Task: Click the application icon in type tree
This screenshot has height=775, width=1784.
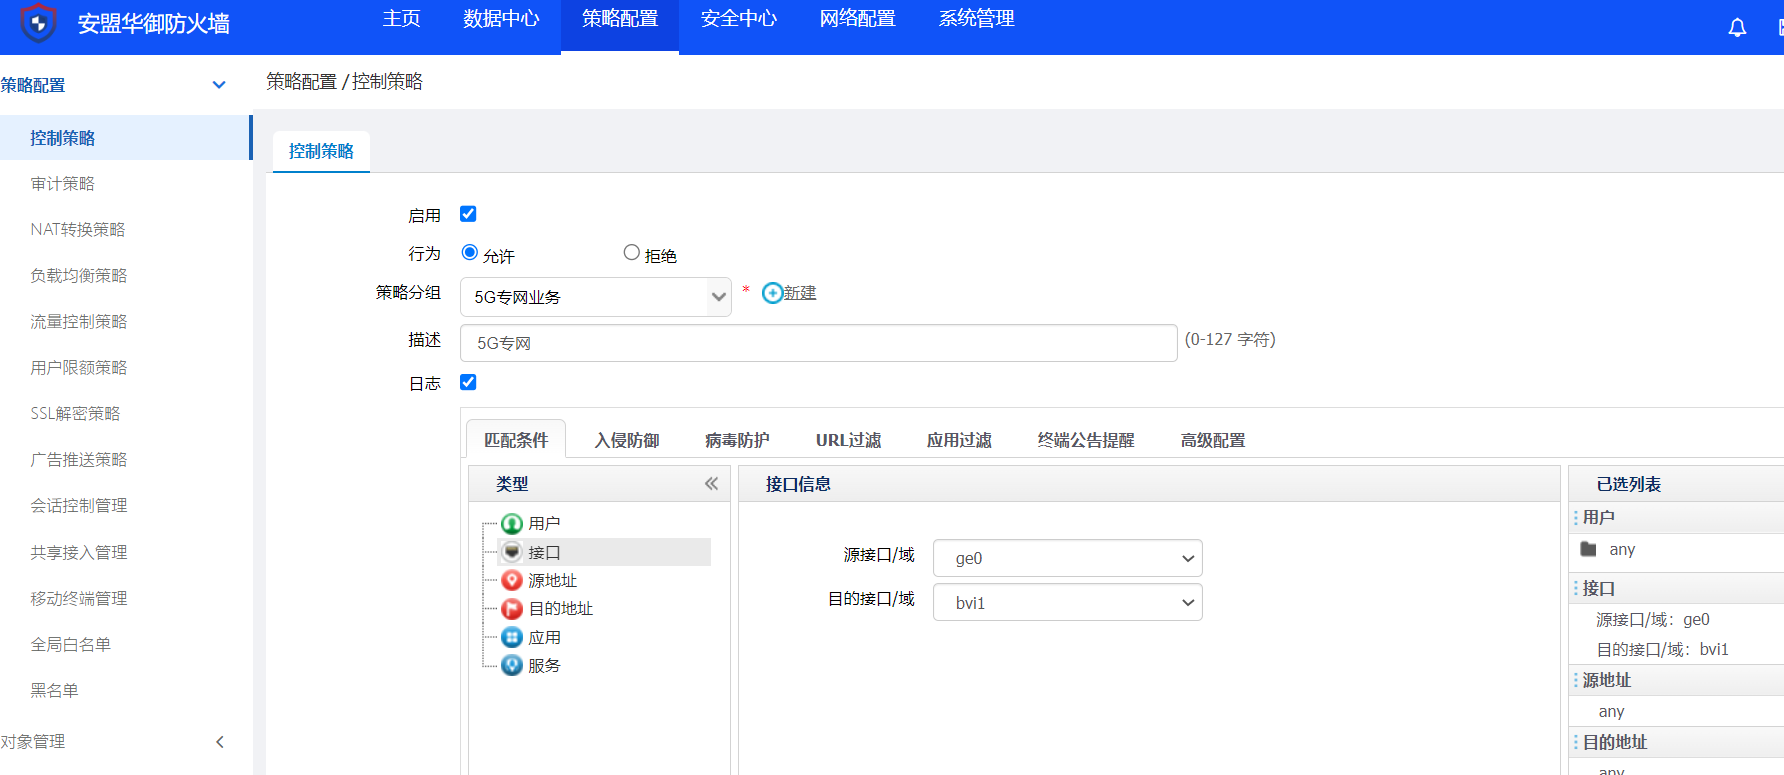Action: tap(512, 637)
